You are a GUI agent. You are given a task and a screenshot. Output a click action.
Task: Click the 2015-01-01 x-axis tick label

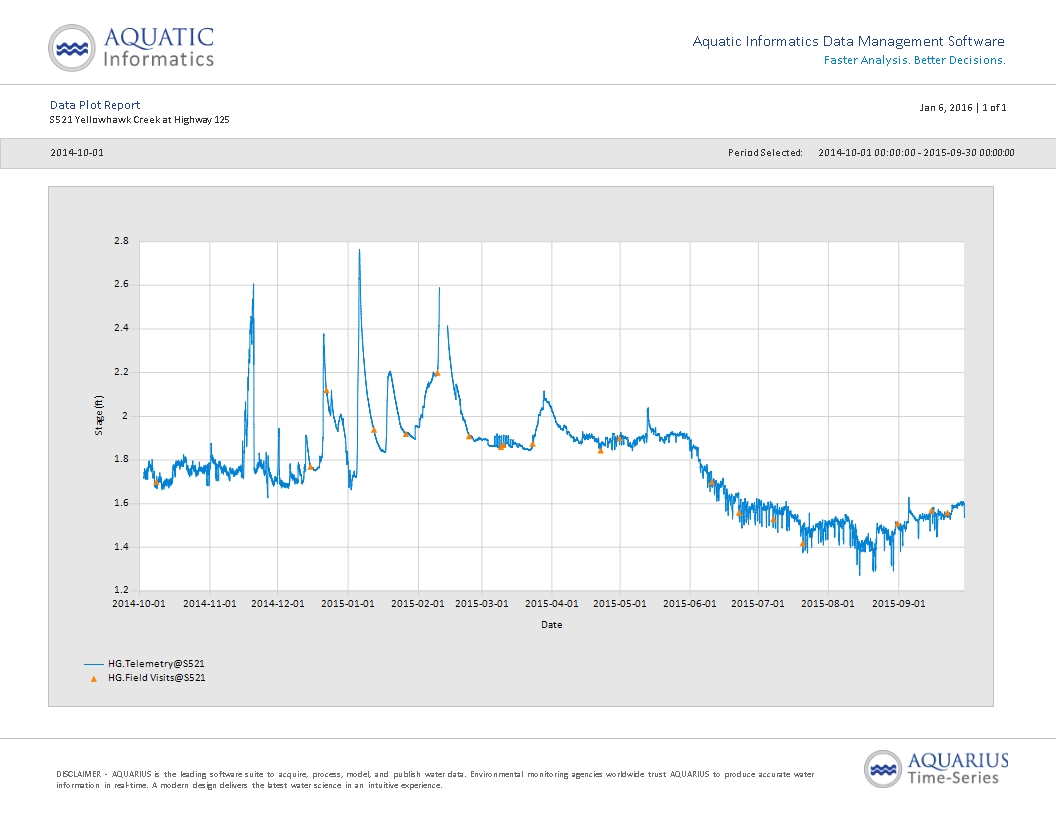(348, 603)
